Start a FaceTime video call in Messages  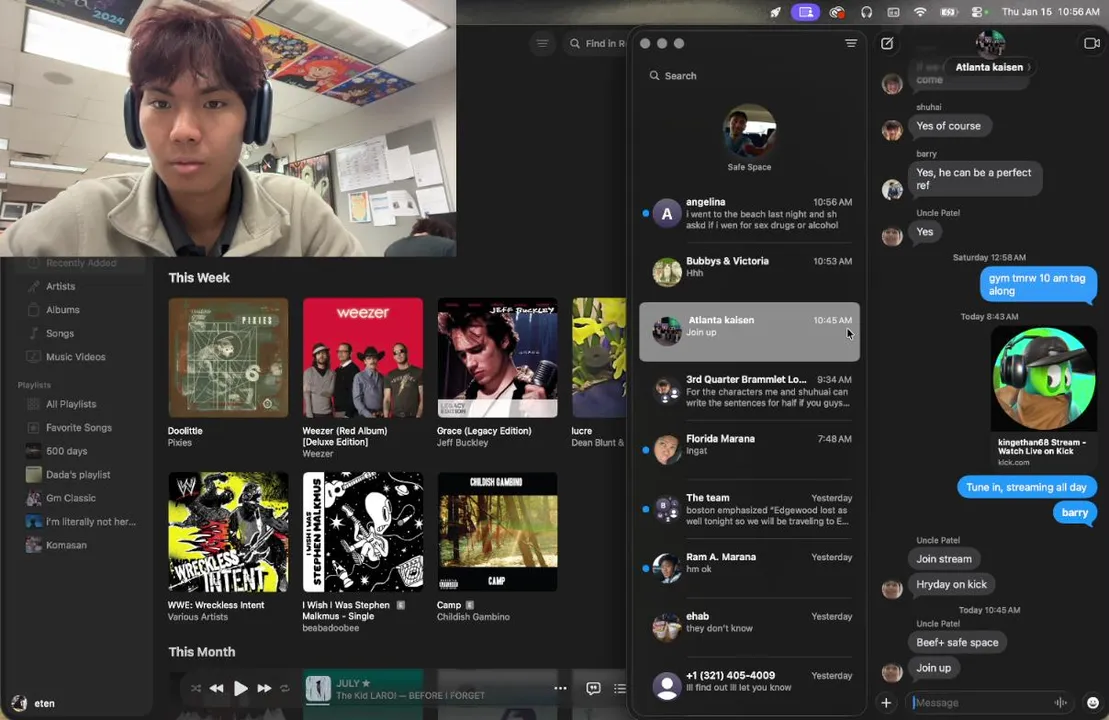pos(1091,43)
